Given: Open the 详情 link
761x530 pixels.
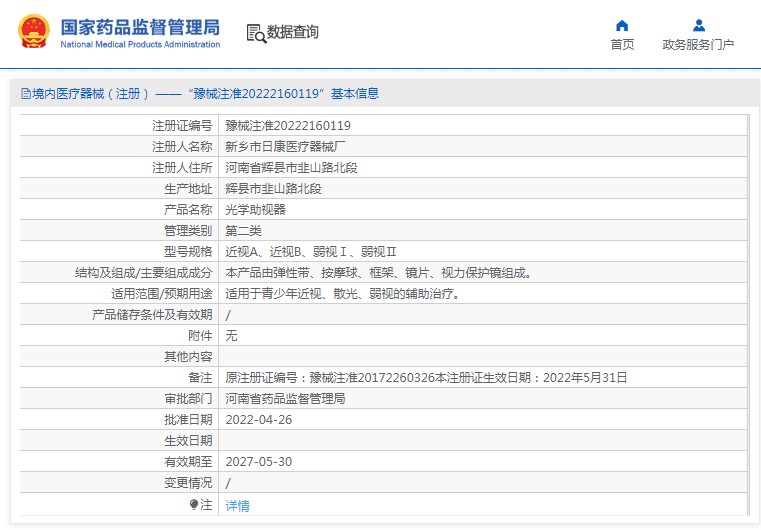Looking at the screenshot, I should pos(237,506).
